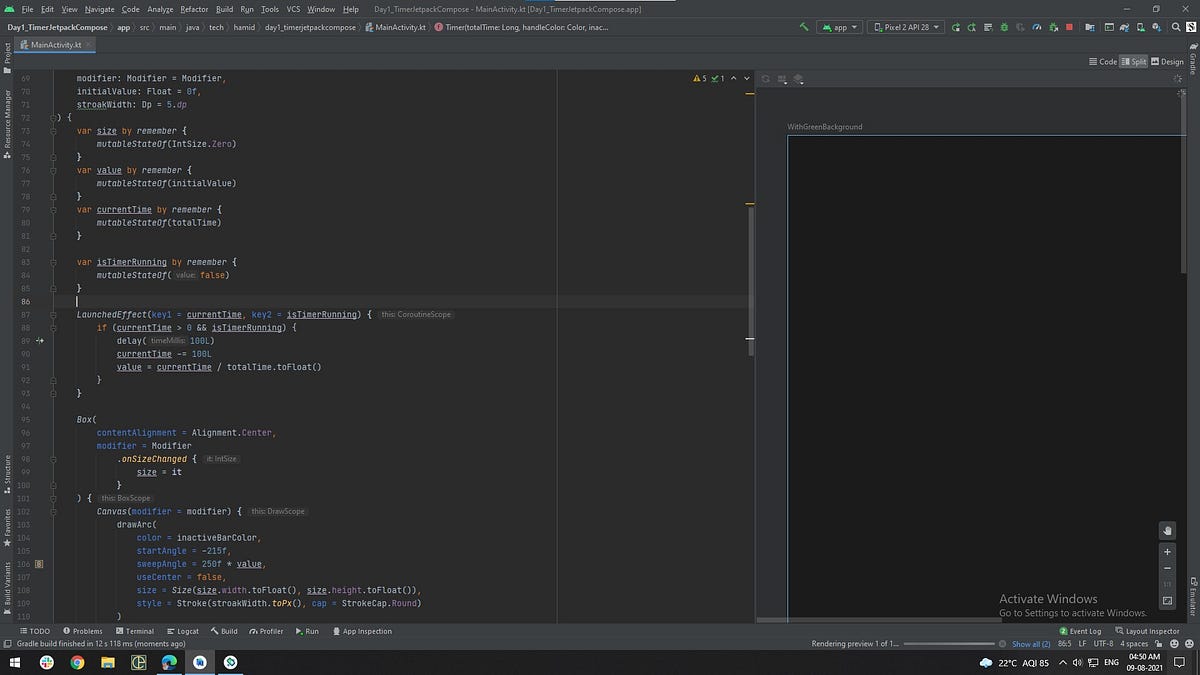Open the Profile app gauge icon
The width and height of the screenshot is (1200, 675).
click(x=1037, y=27)
